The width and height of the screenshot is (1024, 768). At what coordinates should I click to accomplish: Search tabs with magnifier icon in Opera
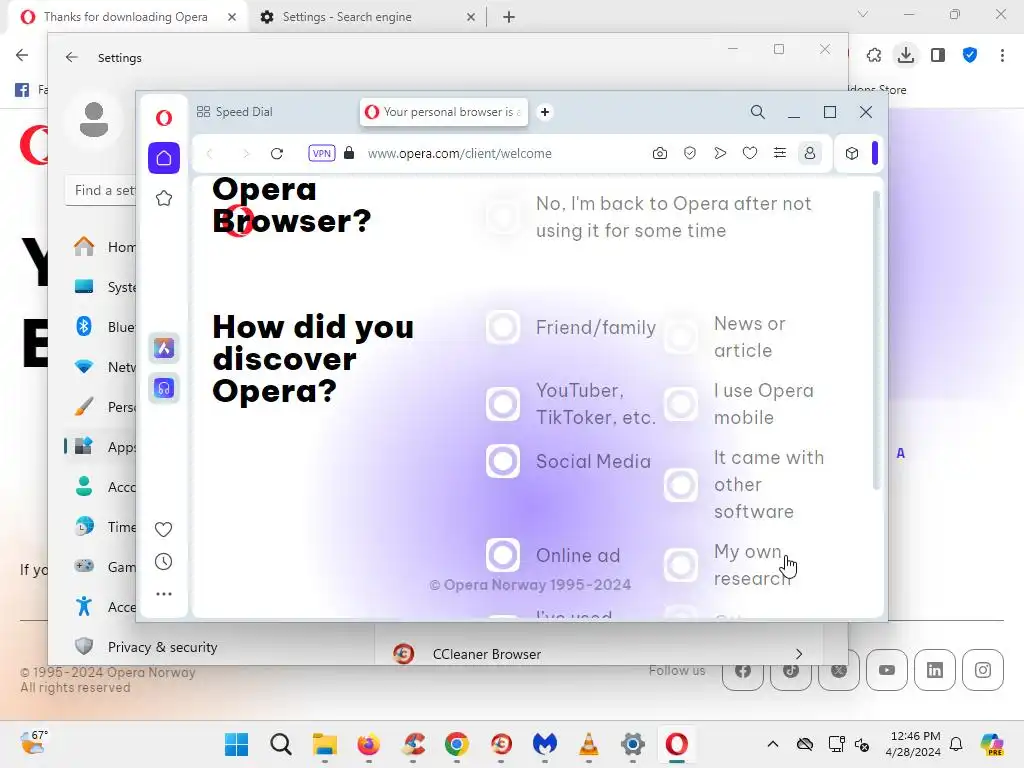coord(758,112)
